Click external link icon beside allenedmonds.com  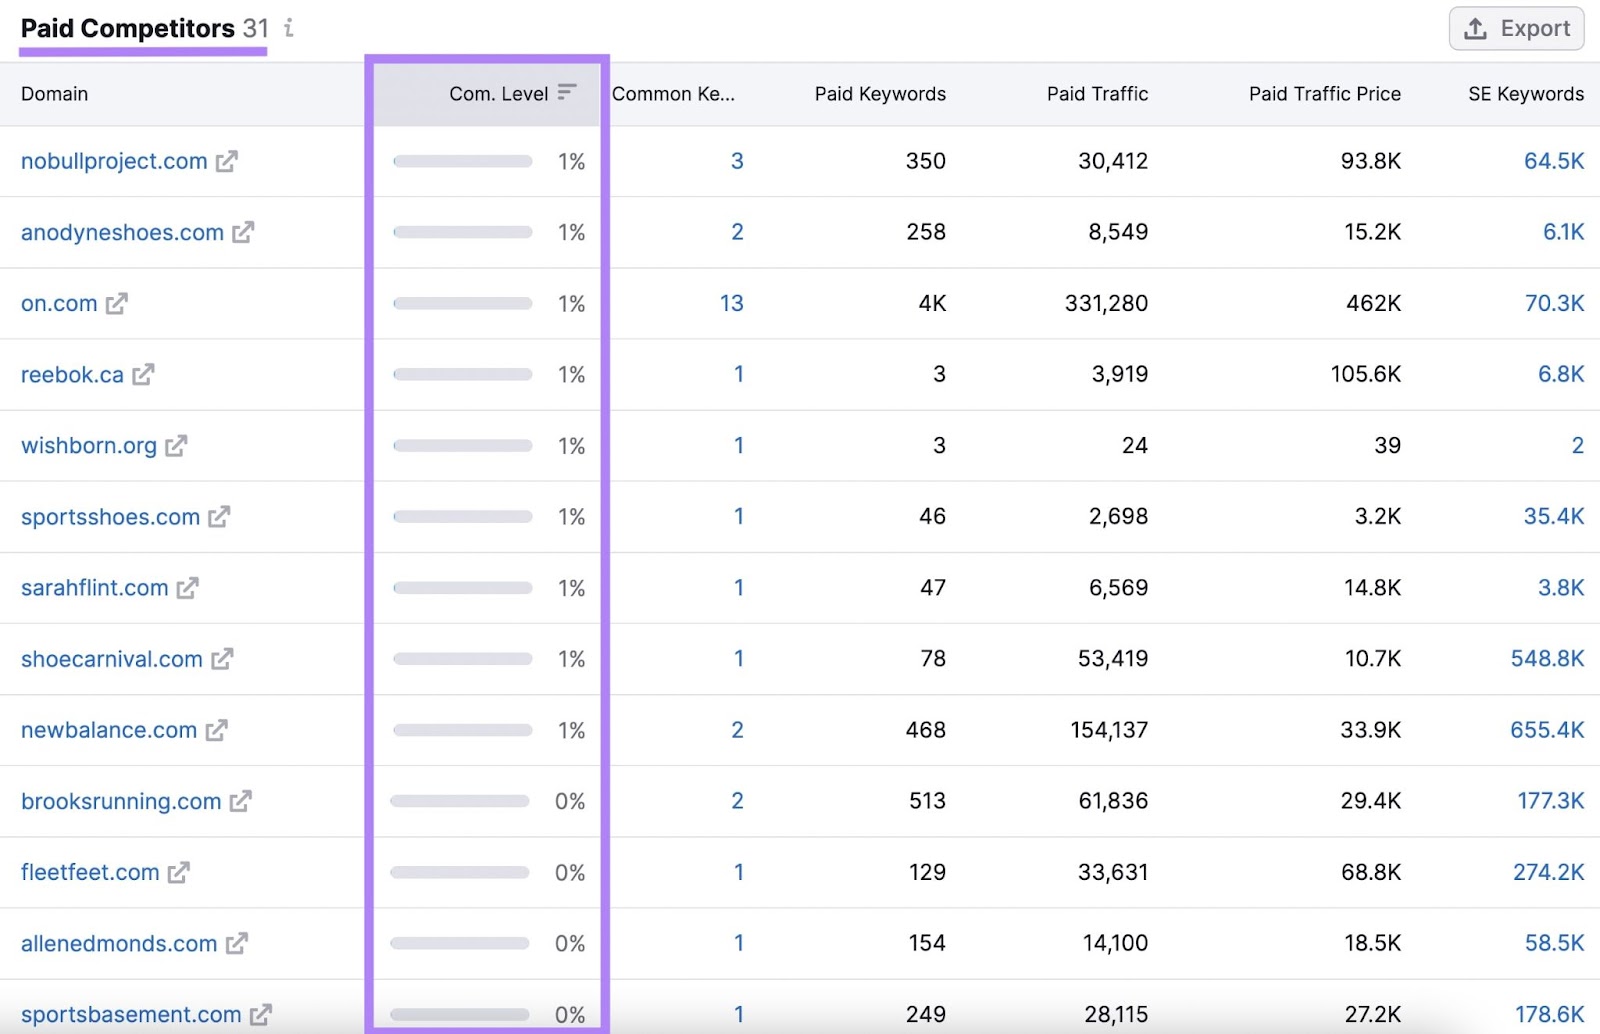point(237,944)
